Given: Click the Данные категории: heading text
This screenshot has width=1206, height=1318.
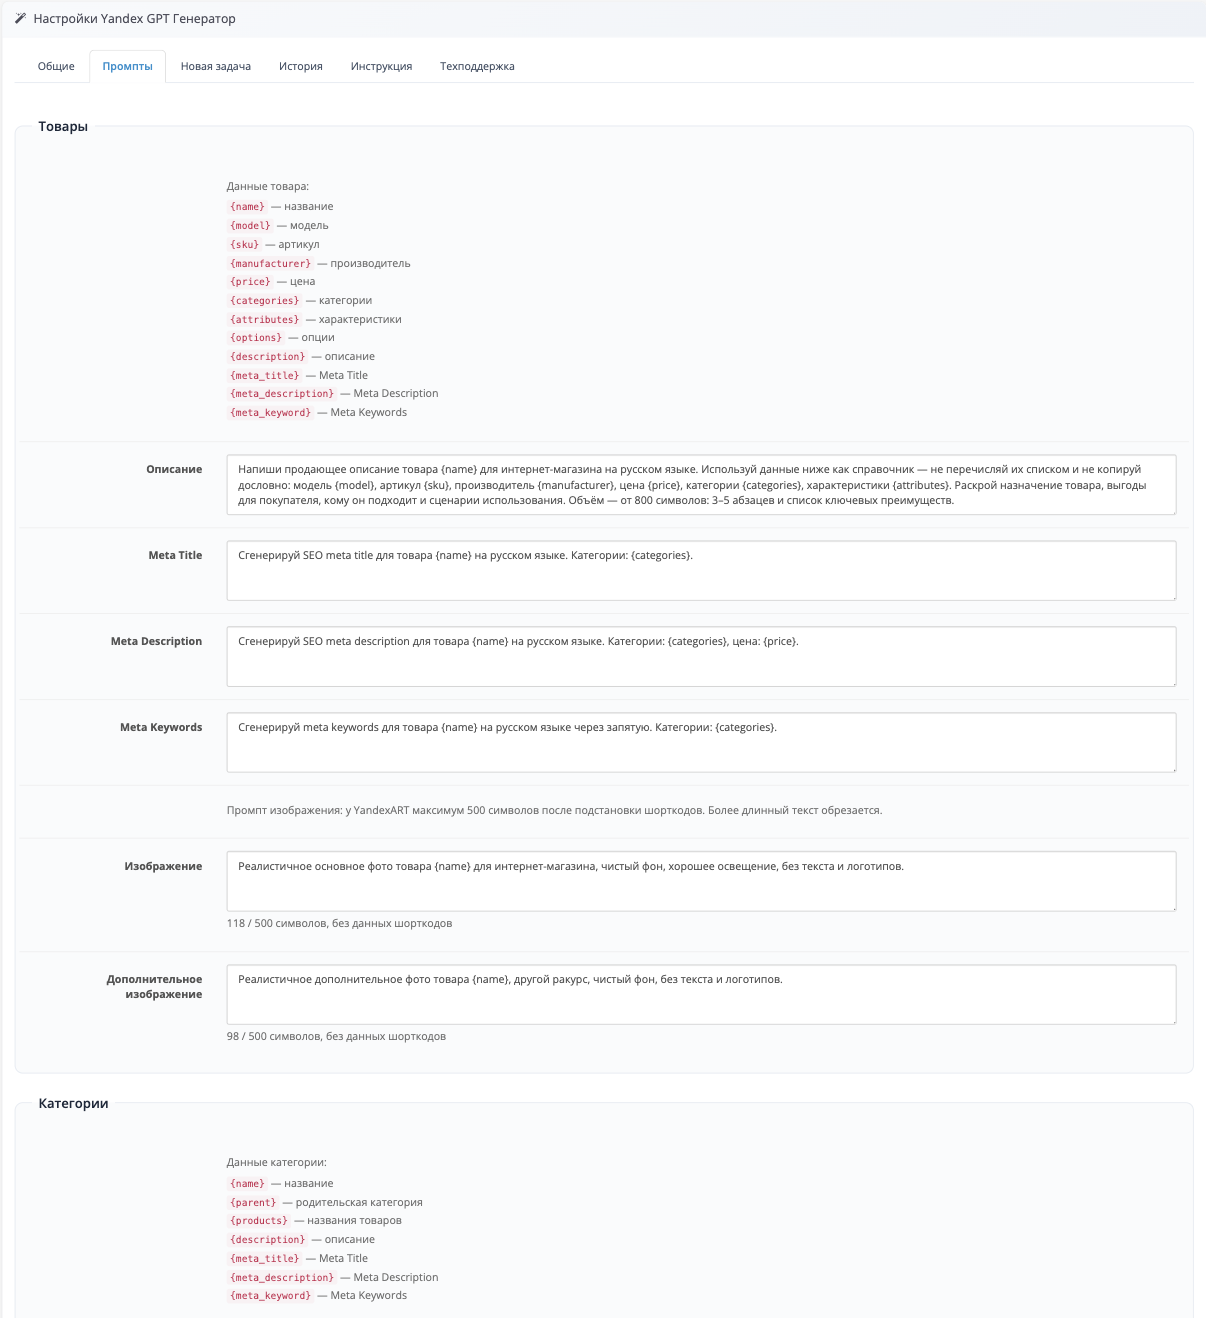Looking at the screenshot, I should pyautogui.click(x=277, y=1162).
